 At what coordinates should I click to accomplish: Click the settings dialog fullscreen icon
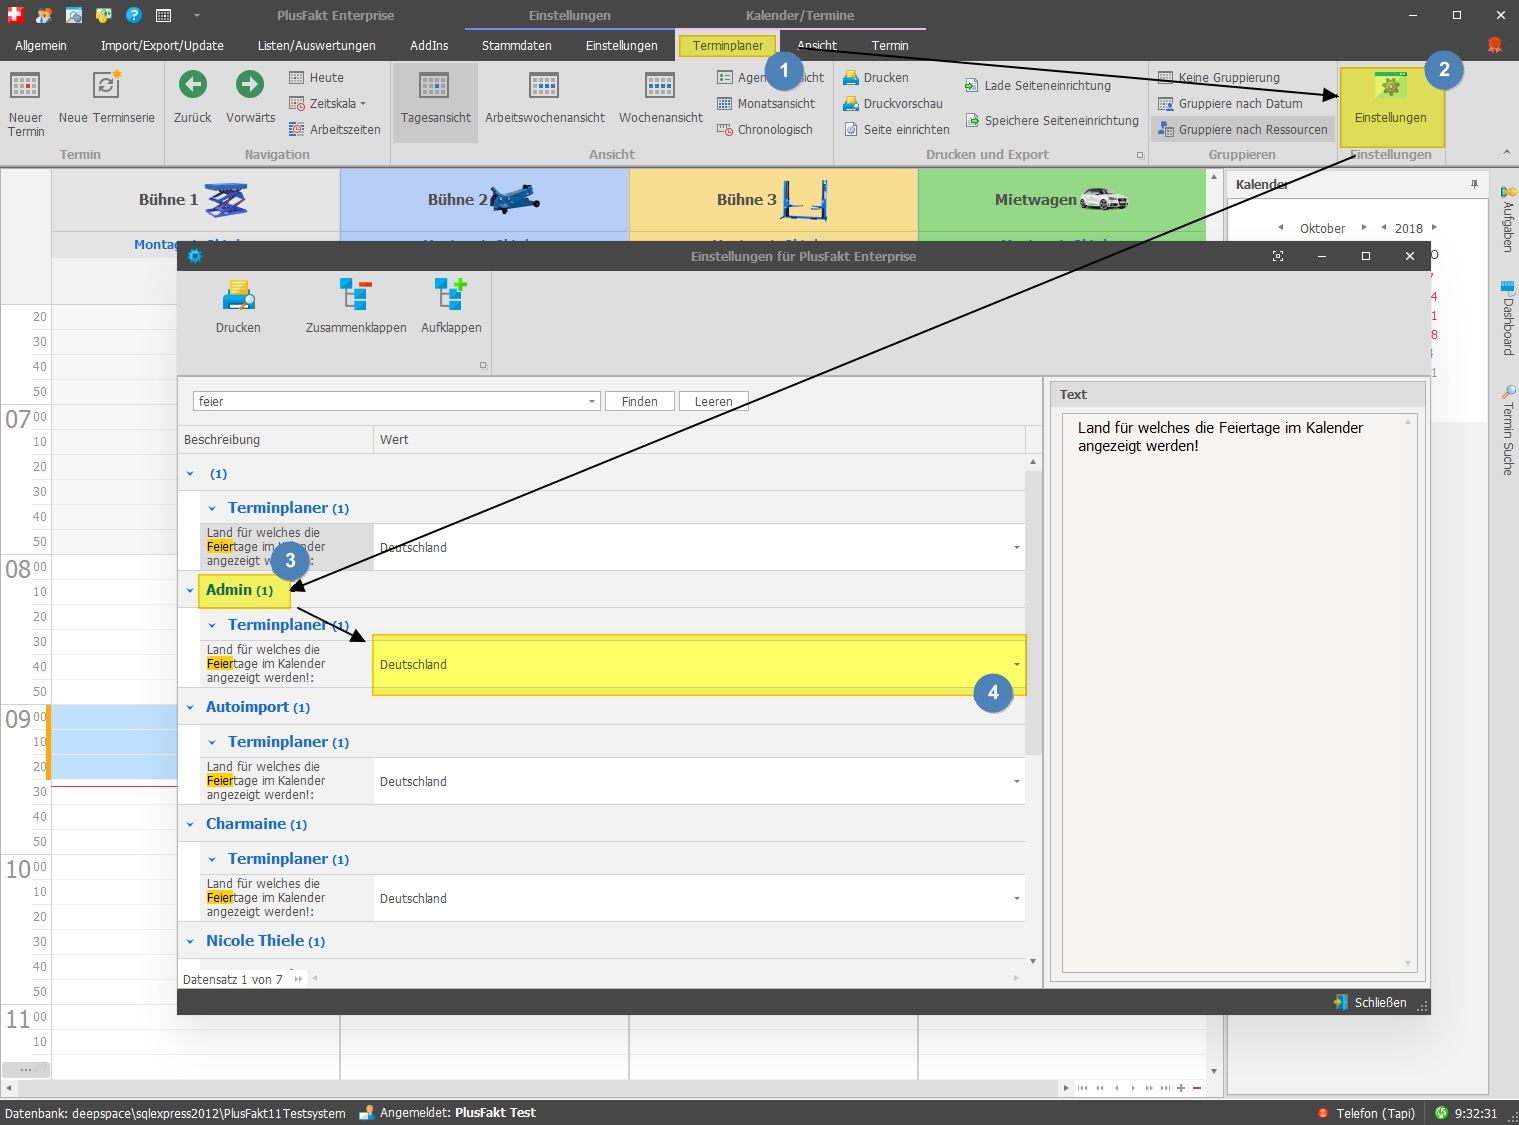coord(1278,256)
